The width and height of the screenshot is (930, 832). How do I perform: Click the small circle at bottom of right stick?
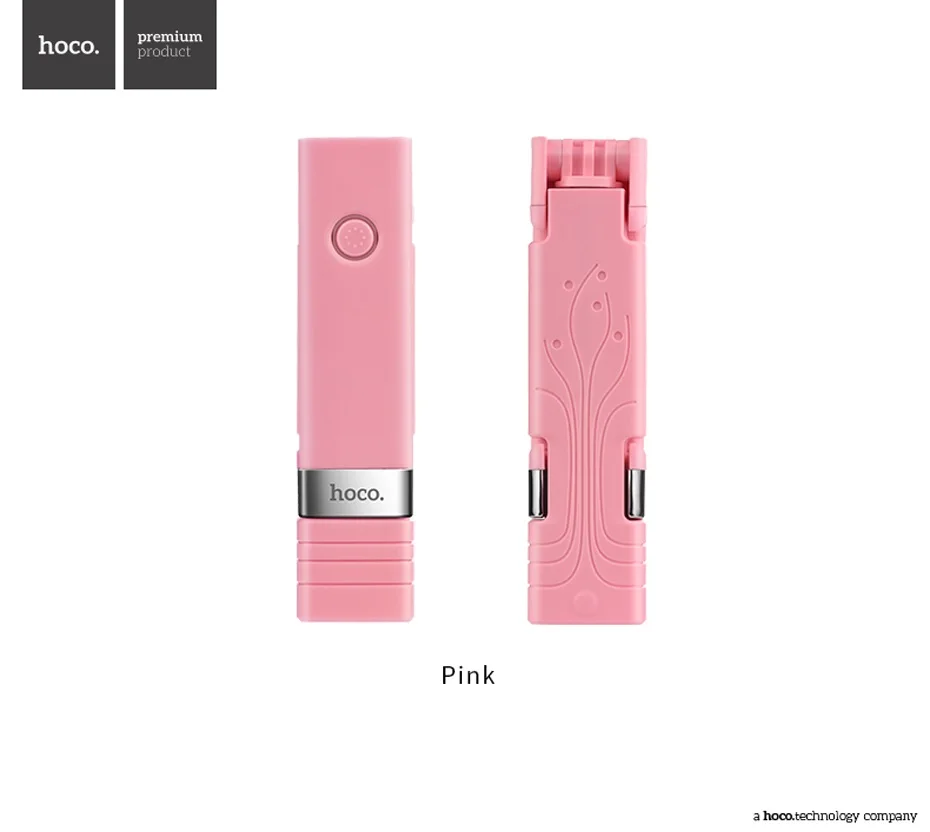tap(584, 603)
